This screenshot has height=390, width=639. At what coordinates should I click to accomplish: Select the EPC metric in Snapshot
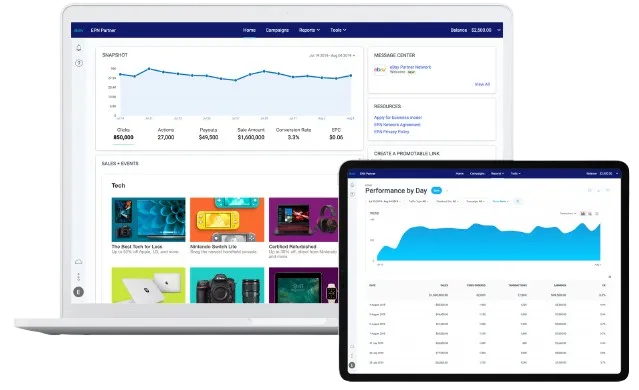(x=336, y=134)
